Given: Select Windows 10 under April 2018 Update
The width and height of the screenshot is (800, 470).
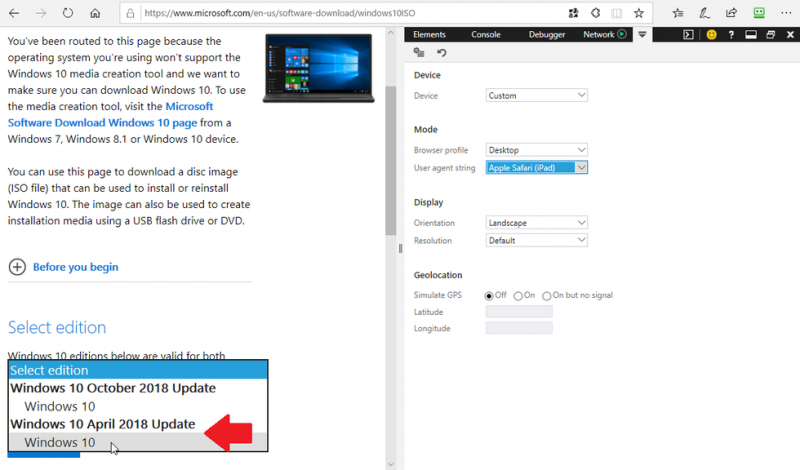Looking at the screenshot, I should click(x=138, y=442).
